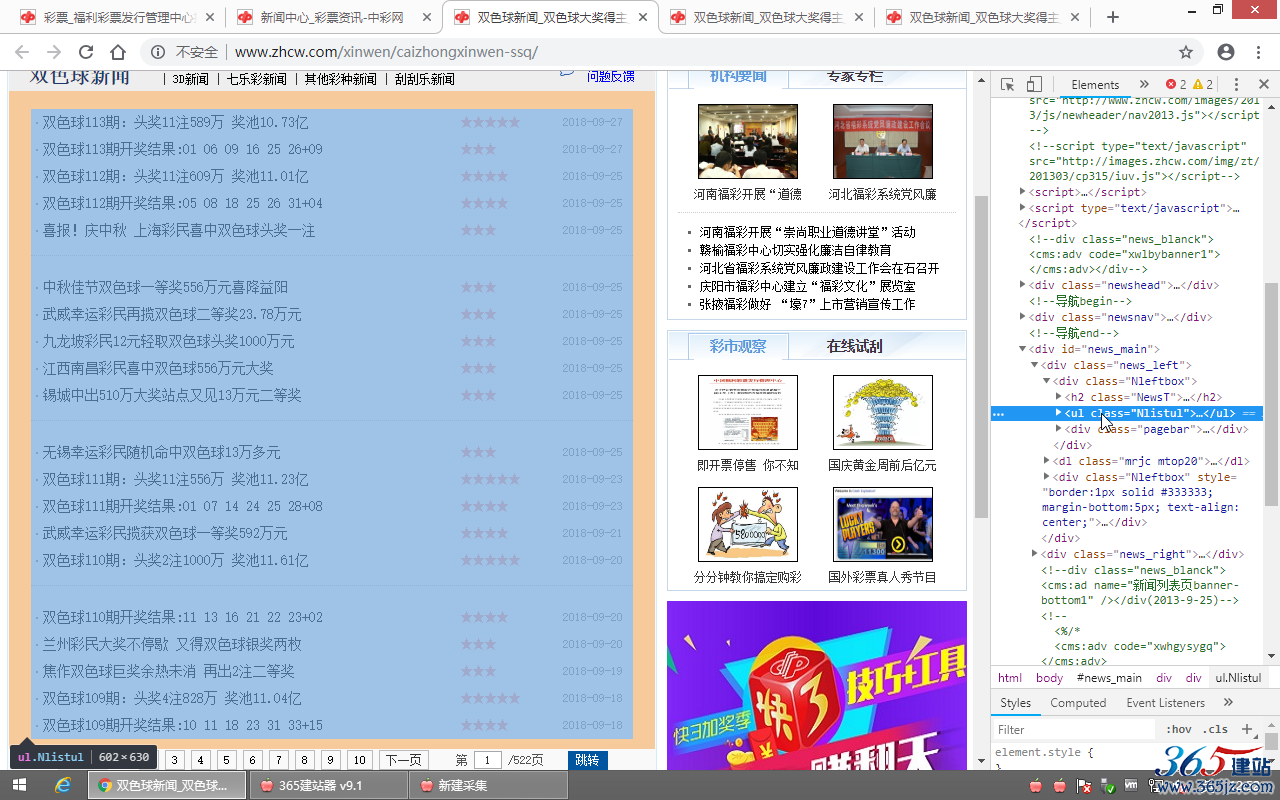Click the 国庆黄金周后亿元 coin tornado thumbnail
The image size is (1280, 800).
coord(883,412)
